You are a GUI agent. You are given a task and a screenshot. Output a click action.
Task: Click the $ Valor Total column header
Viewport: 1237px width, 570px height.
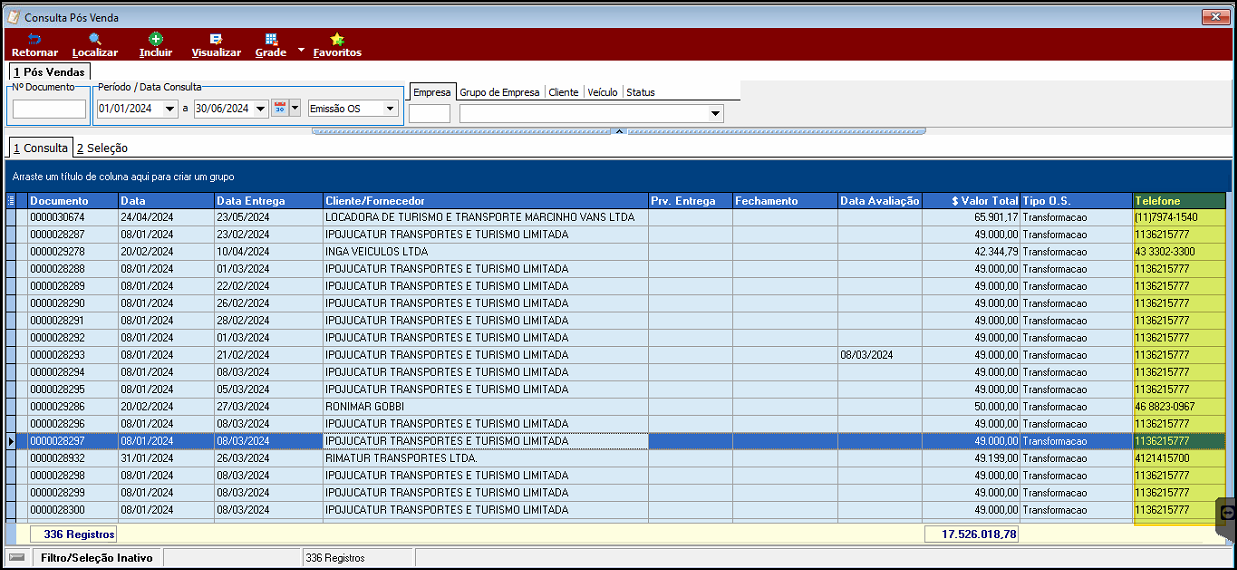(971, 201)
